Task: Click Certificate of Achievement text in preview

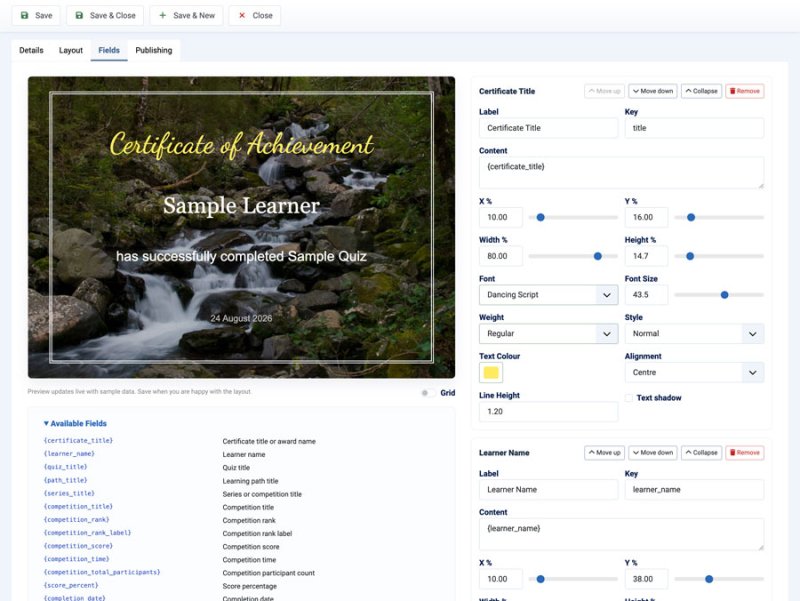Action: [242, 145]
